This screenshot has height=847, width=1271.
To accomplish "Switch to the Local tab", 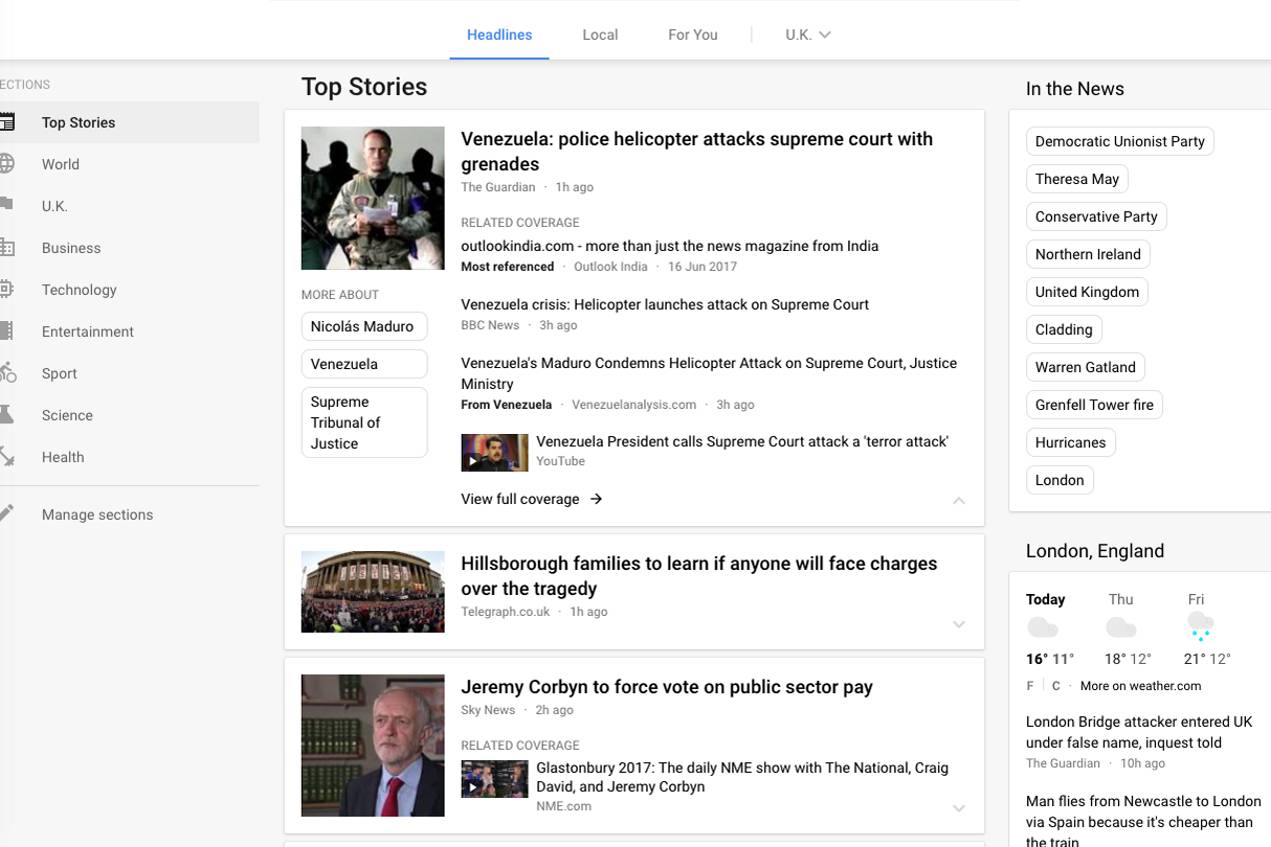I will [x=599, y=34].
